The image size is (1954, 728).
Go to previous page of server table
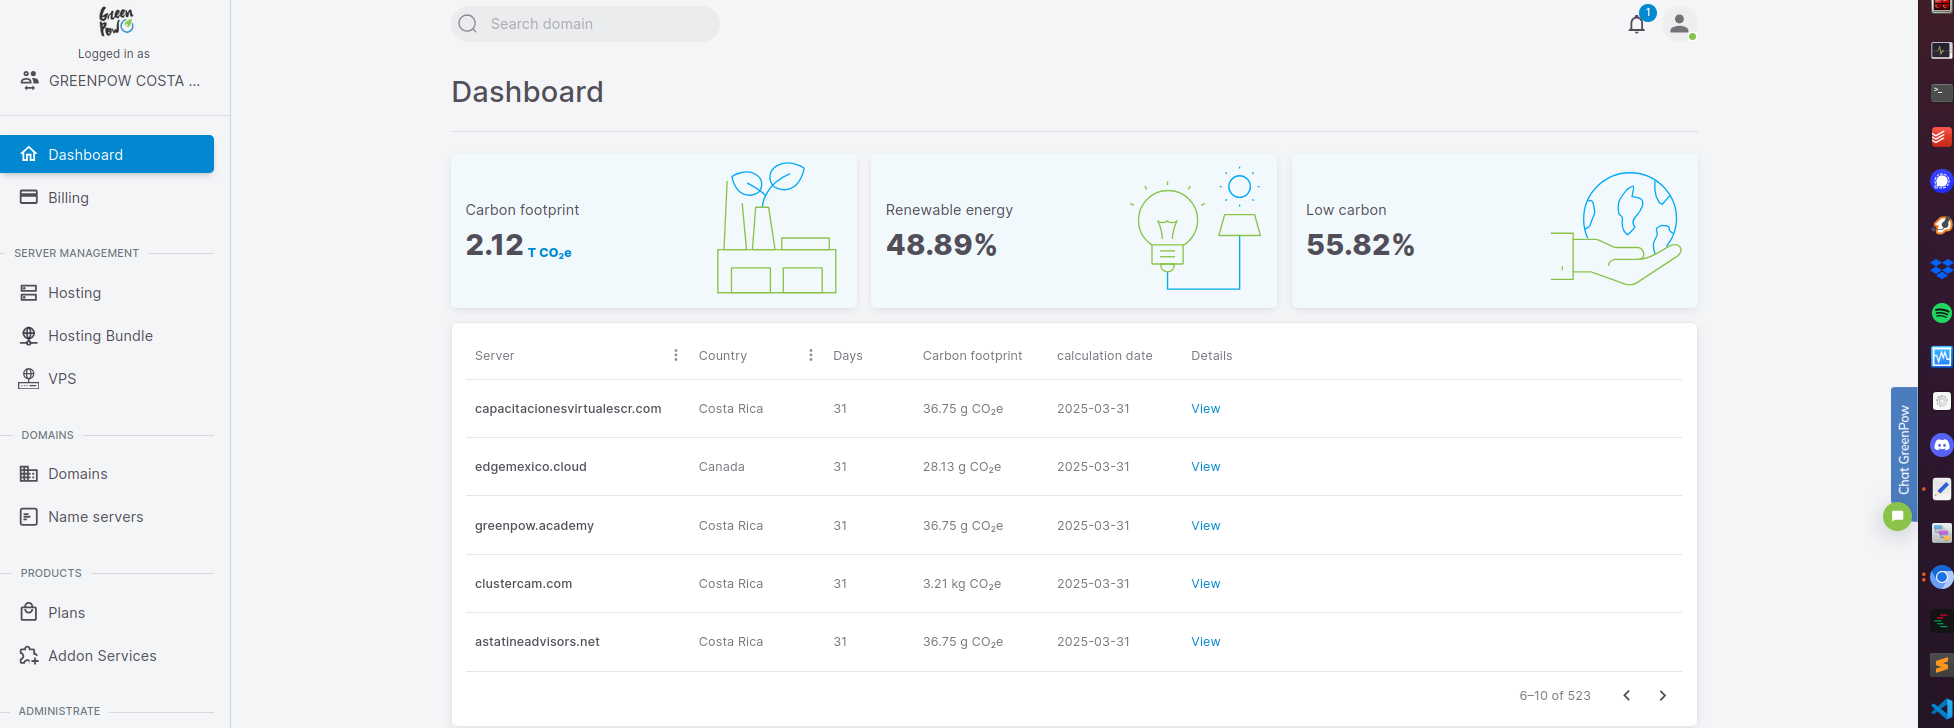(x=1626, y=696)
